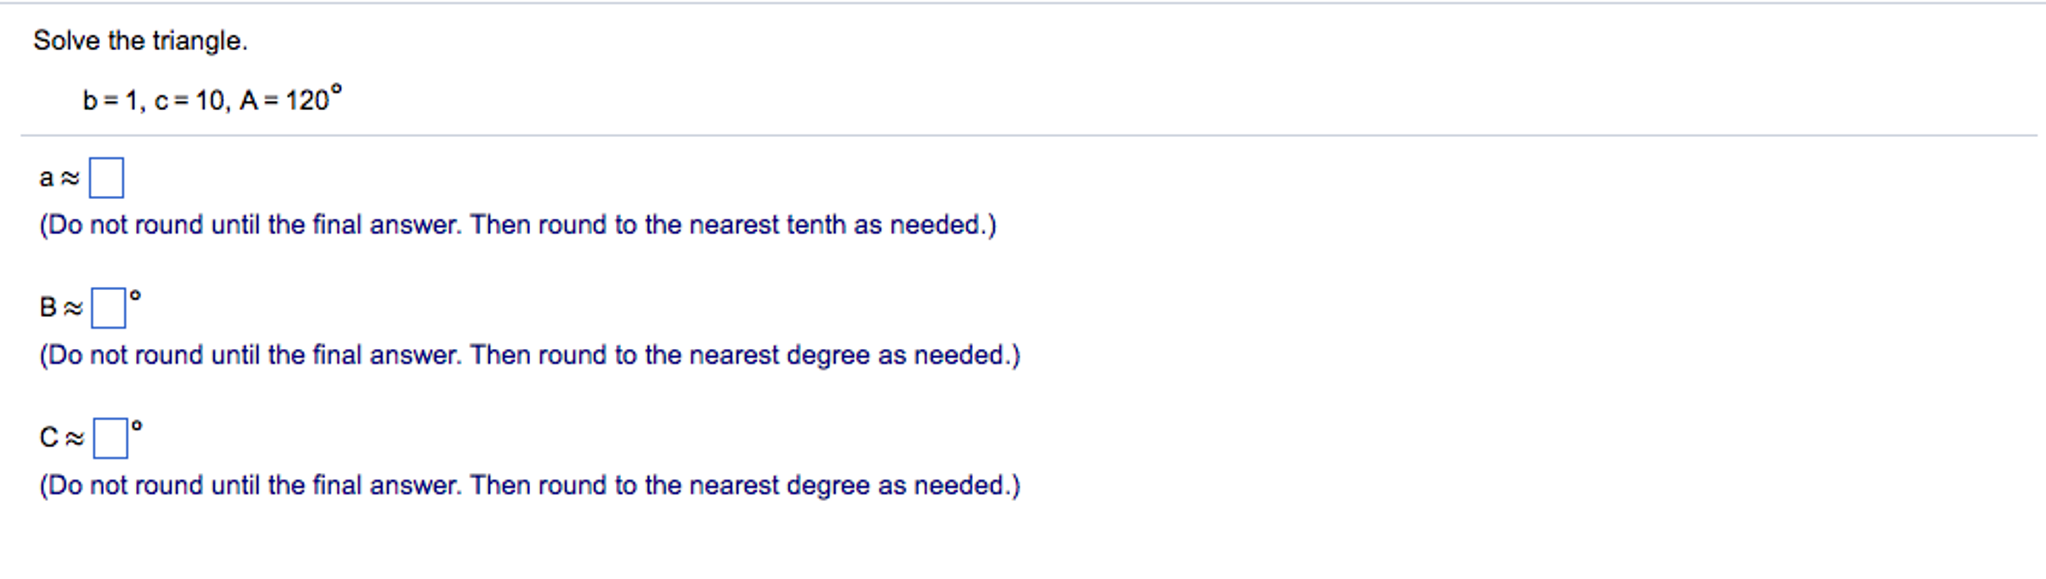Click the nearest tenth rounding instruction
Image resolution: width=2046 pixels, height=579 pixels.
(x=518, y=225)
